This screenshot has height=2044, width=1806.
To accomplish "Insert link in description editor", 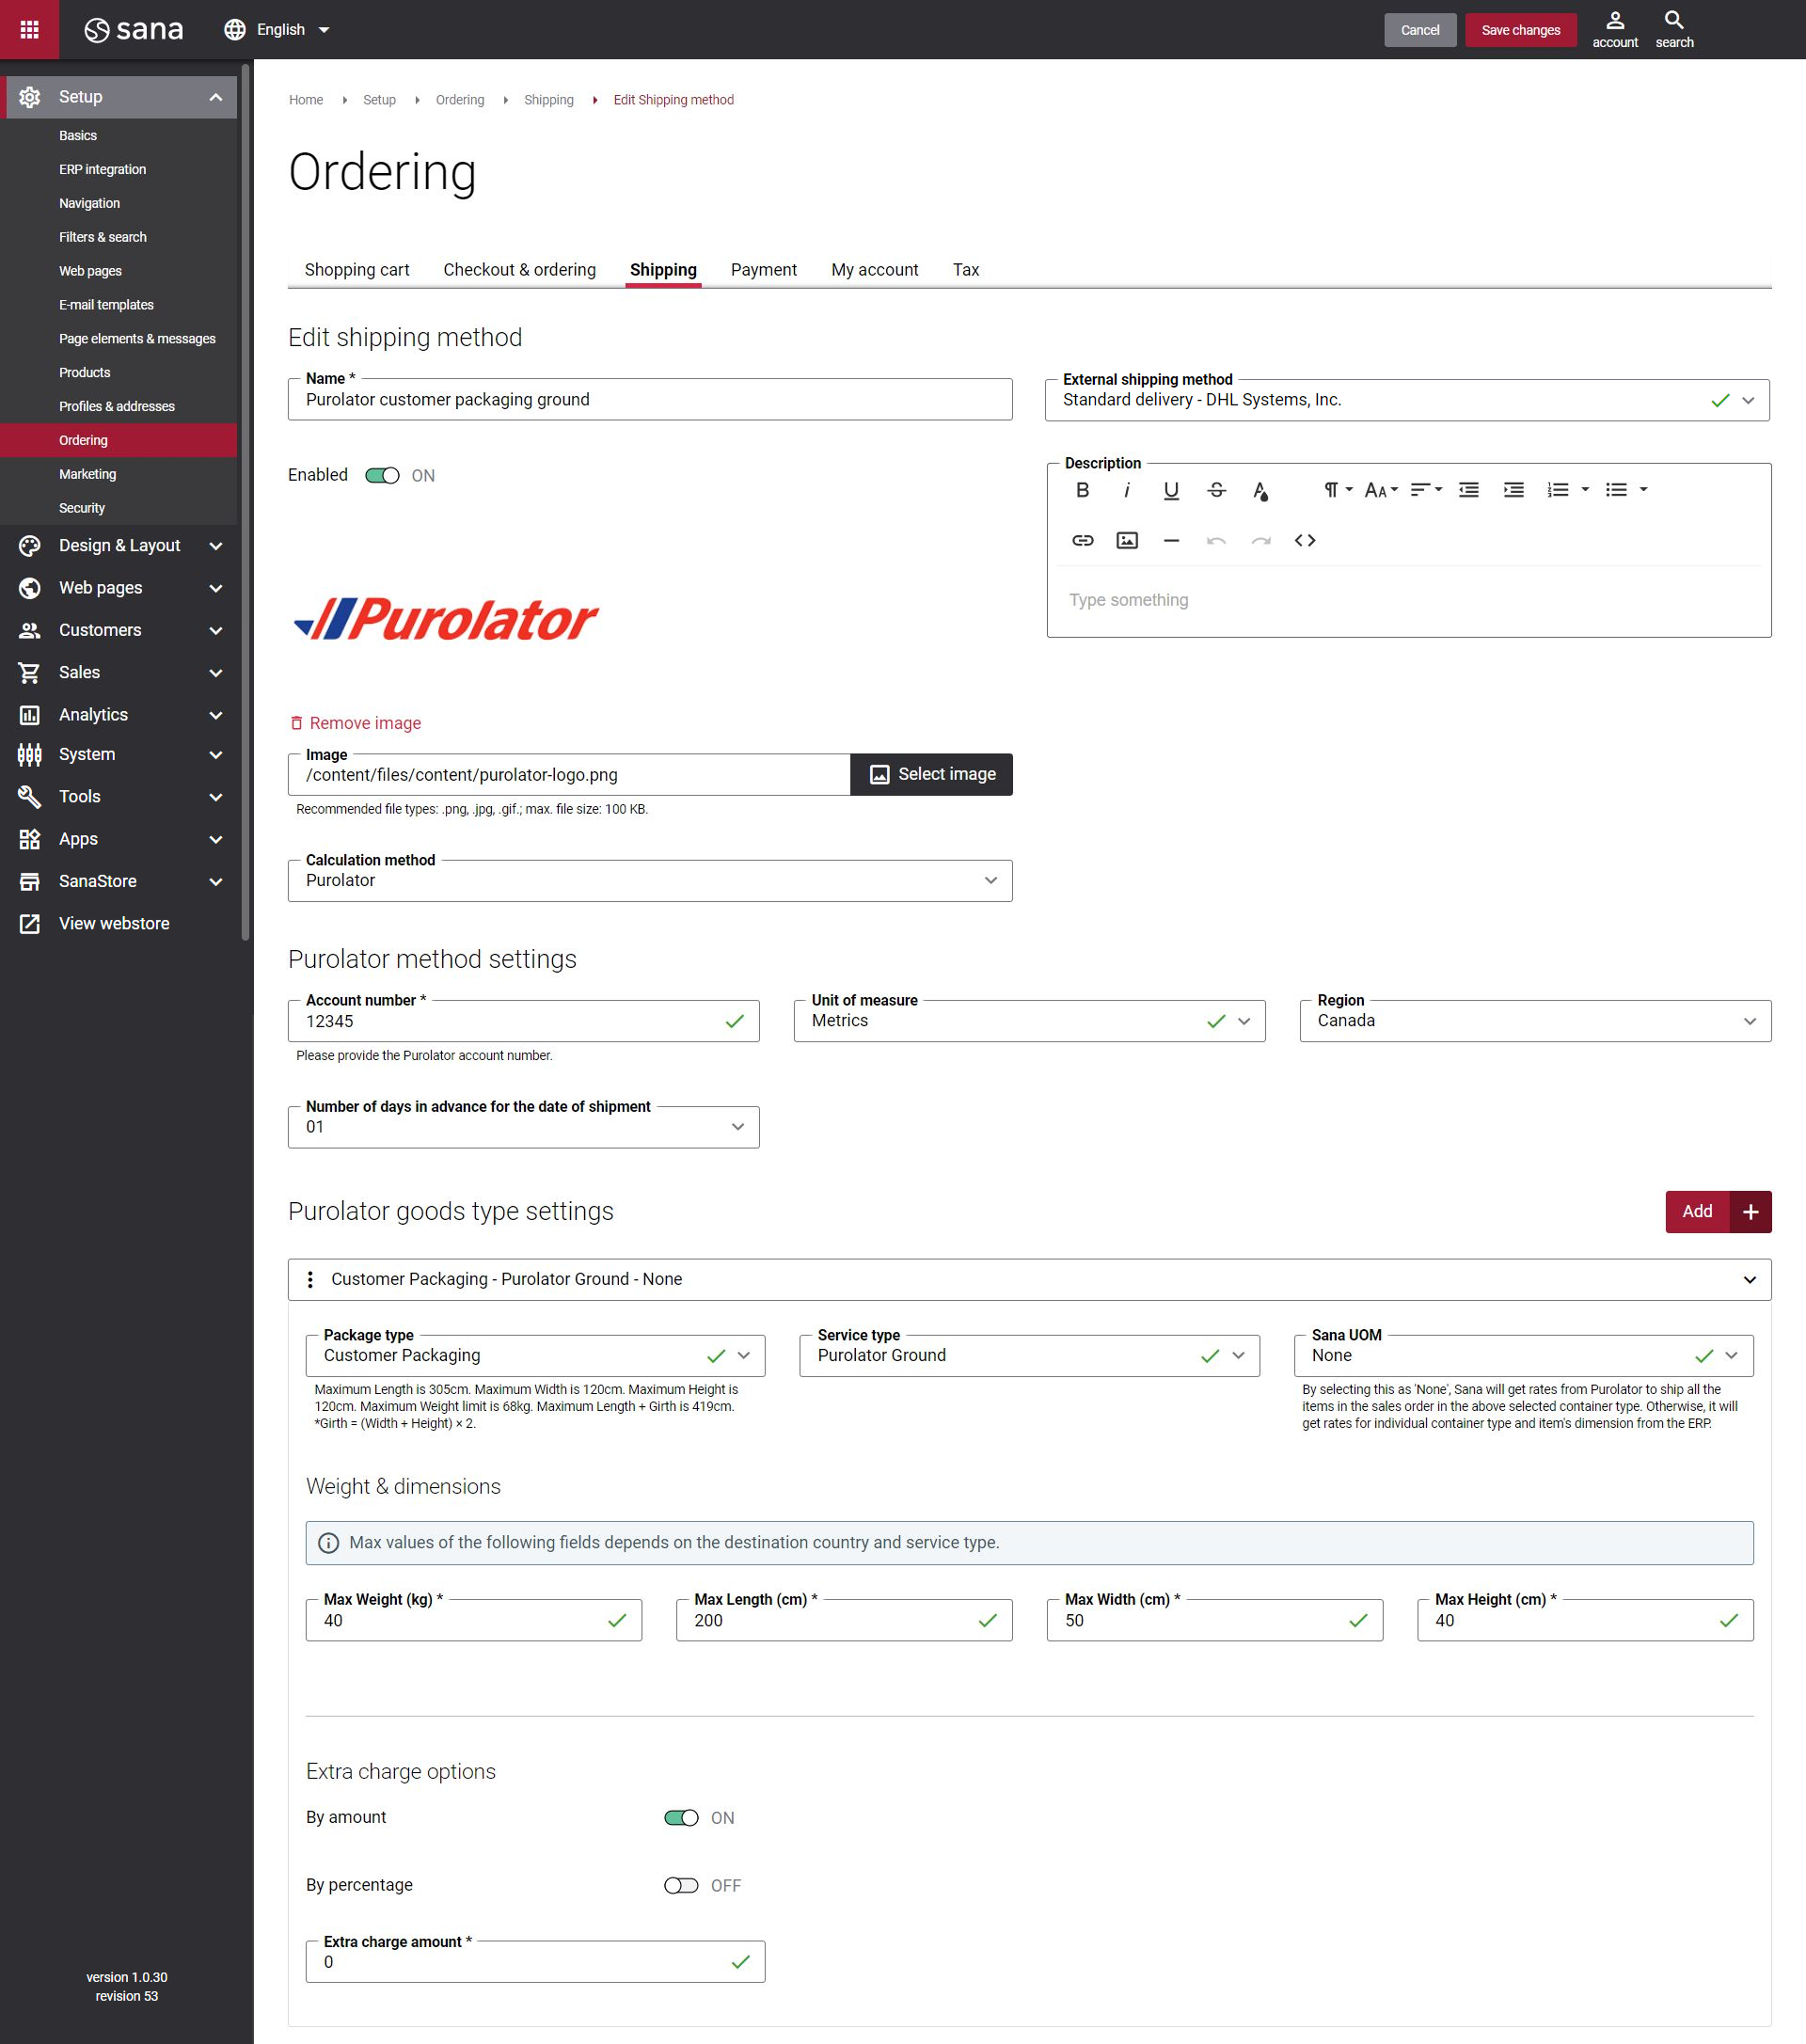I will point(1082,540).
